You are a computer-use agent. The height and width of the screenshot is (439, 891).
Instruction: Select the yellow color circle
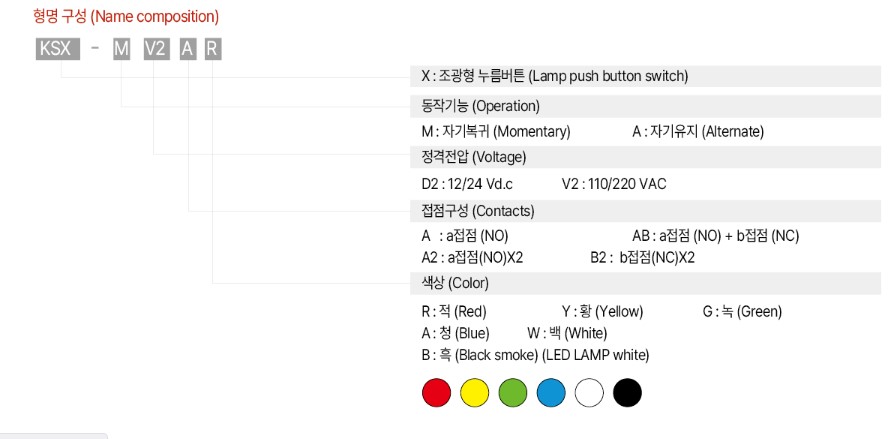pyautogui.click(x=474, y=393)
